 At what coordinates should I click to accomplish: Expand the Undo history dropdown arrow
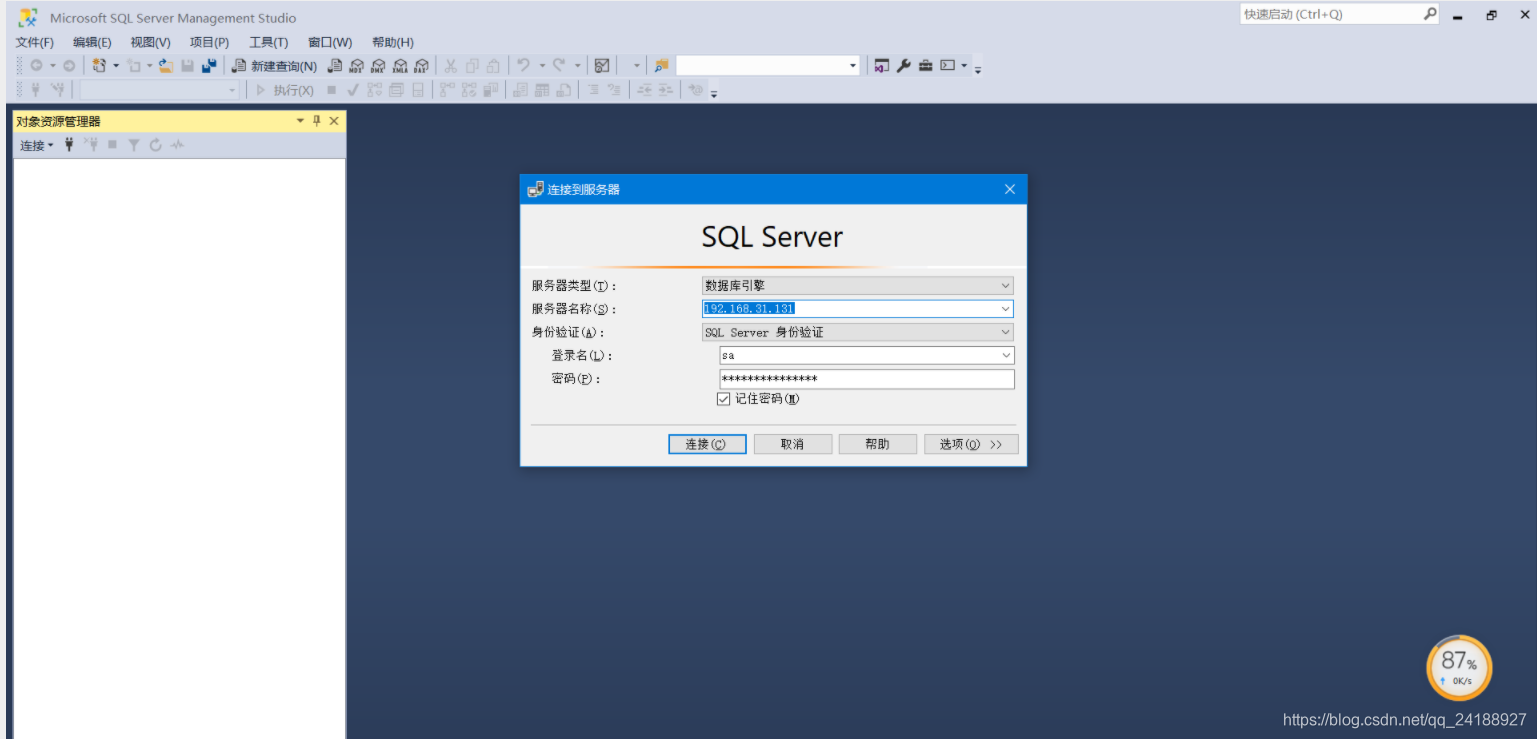(541, 66)
